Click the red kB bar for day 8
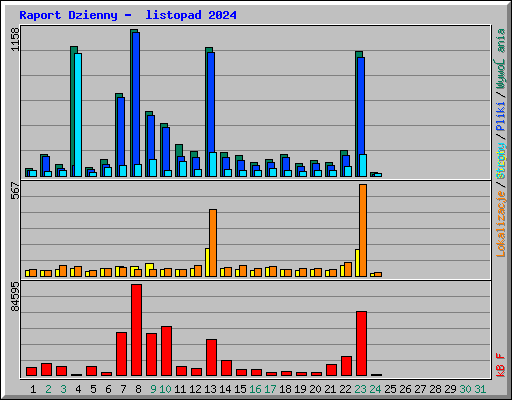The height and width of the screenshot is (400, 512). [136, 330]
